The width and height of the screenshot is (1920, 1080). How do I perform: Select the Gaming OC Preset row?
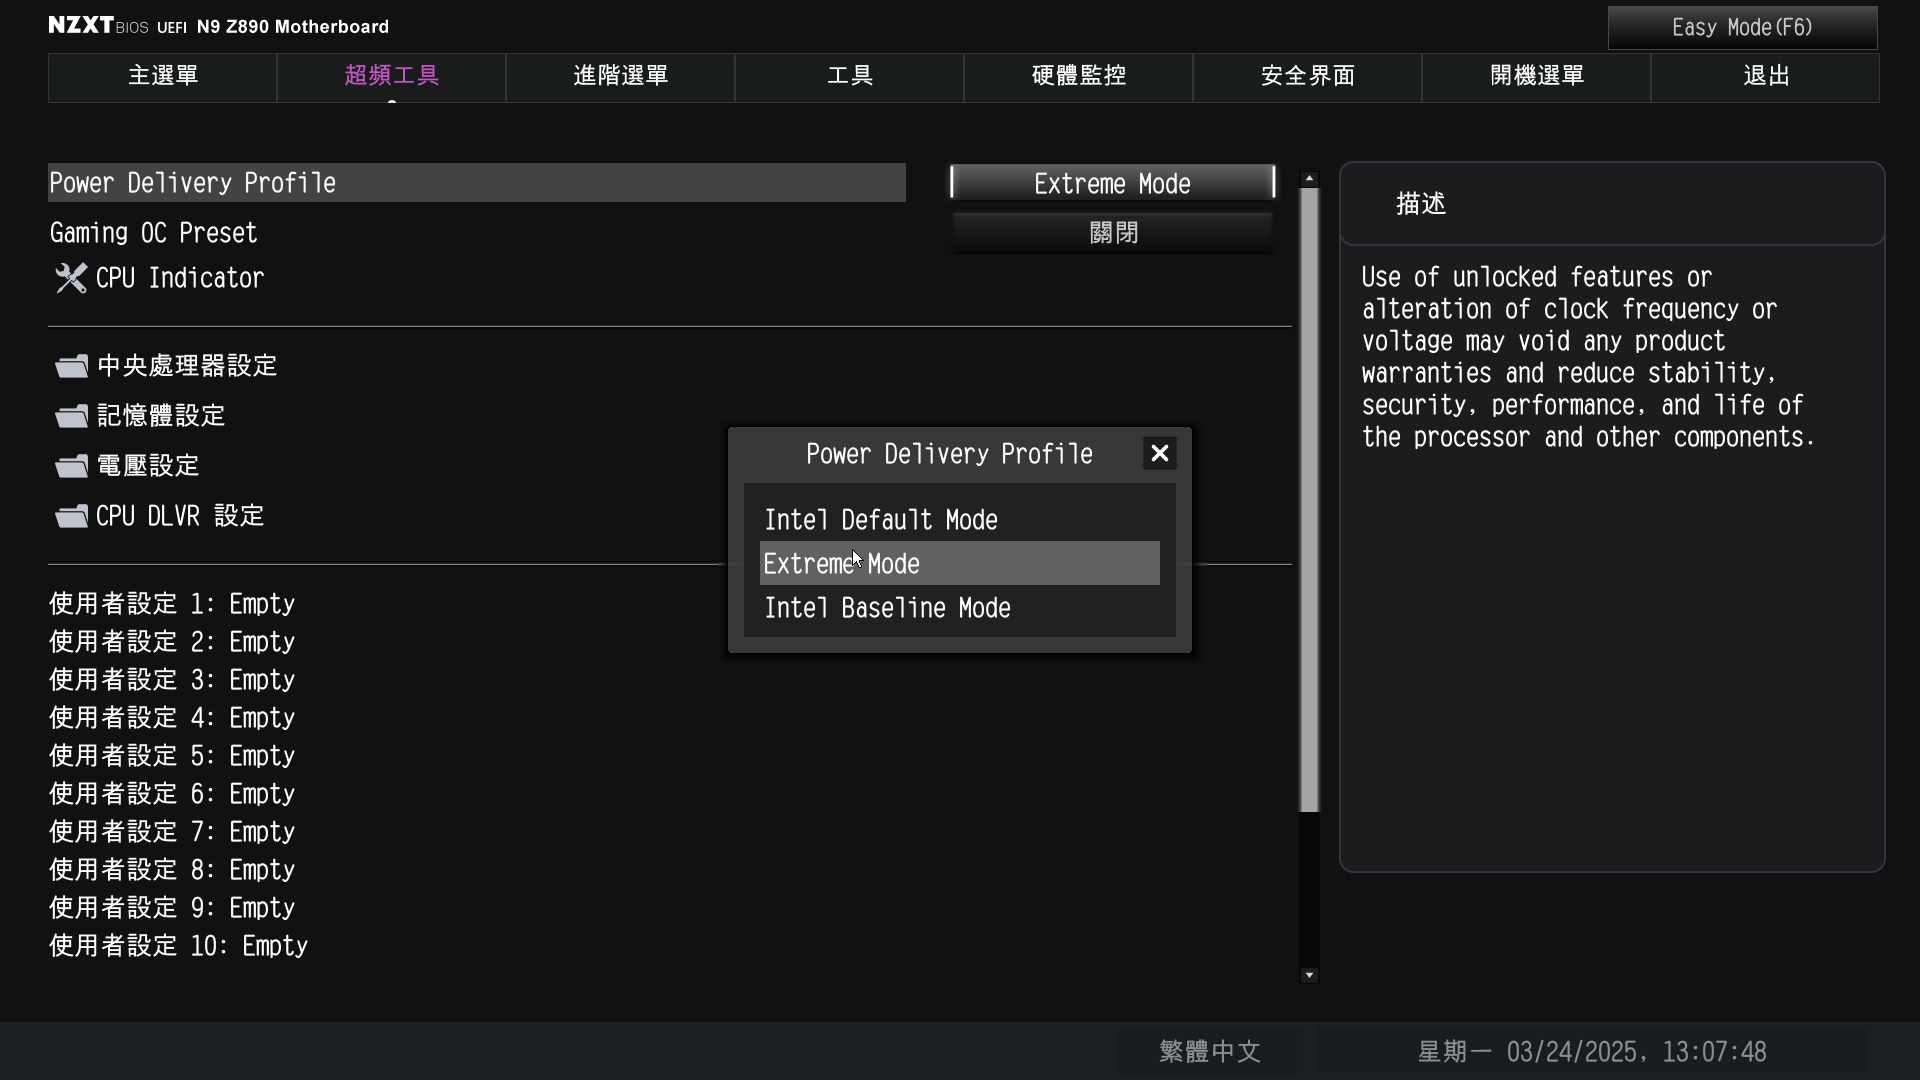[477, 233]
